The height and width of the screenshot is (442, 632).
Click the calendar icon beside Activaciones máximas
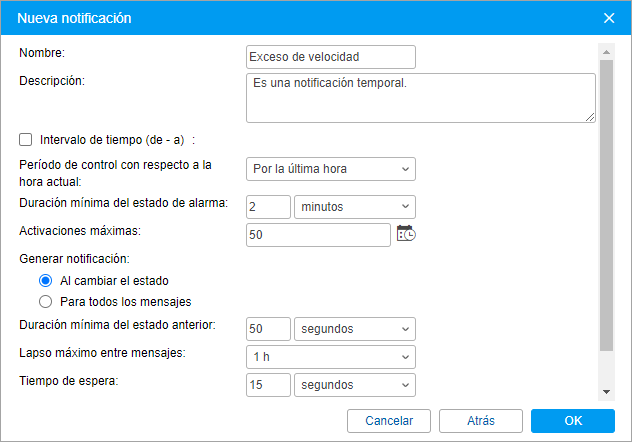tap(405, 234)
